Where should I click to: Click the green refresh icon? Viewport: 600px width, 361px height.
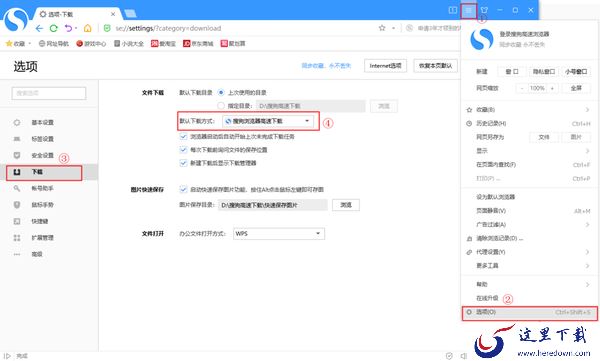54,28
